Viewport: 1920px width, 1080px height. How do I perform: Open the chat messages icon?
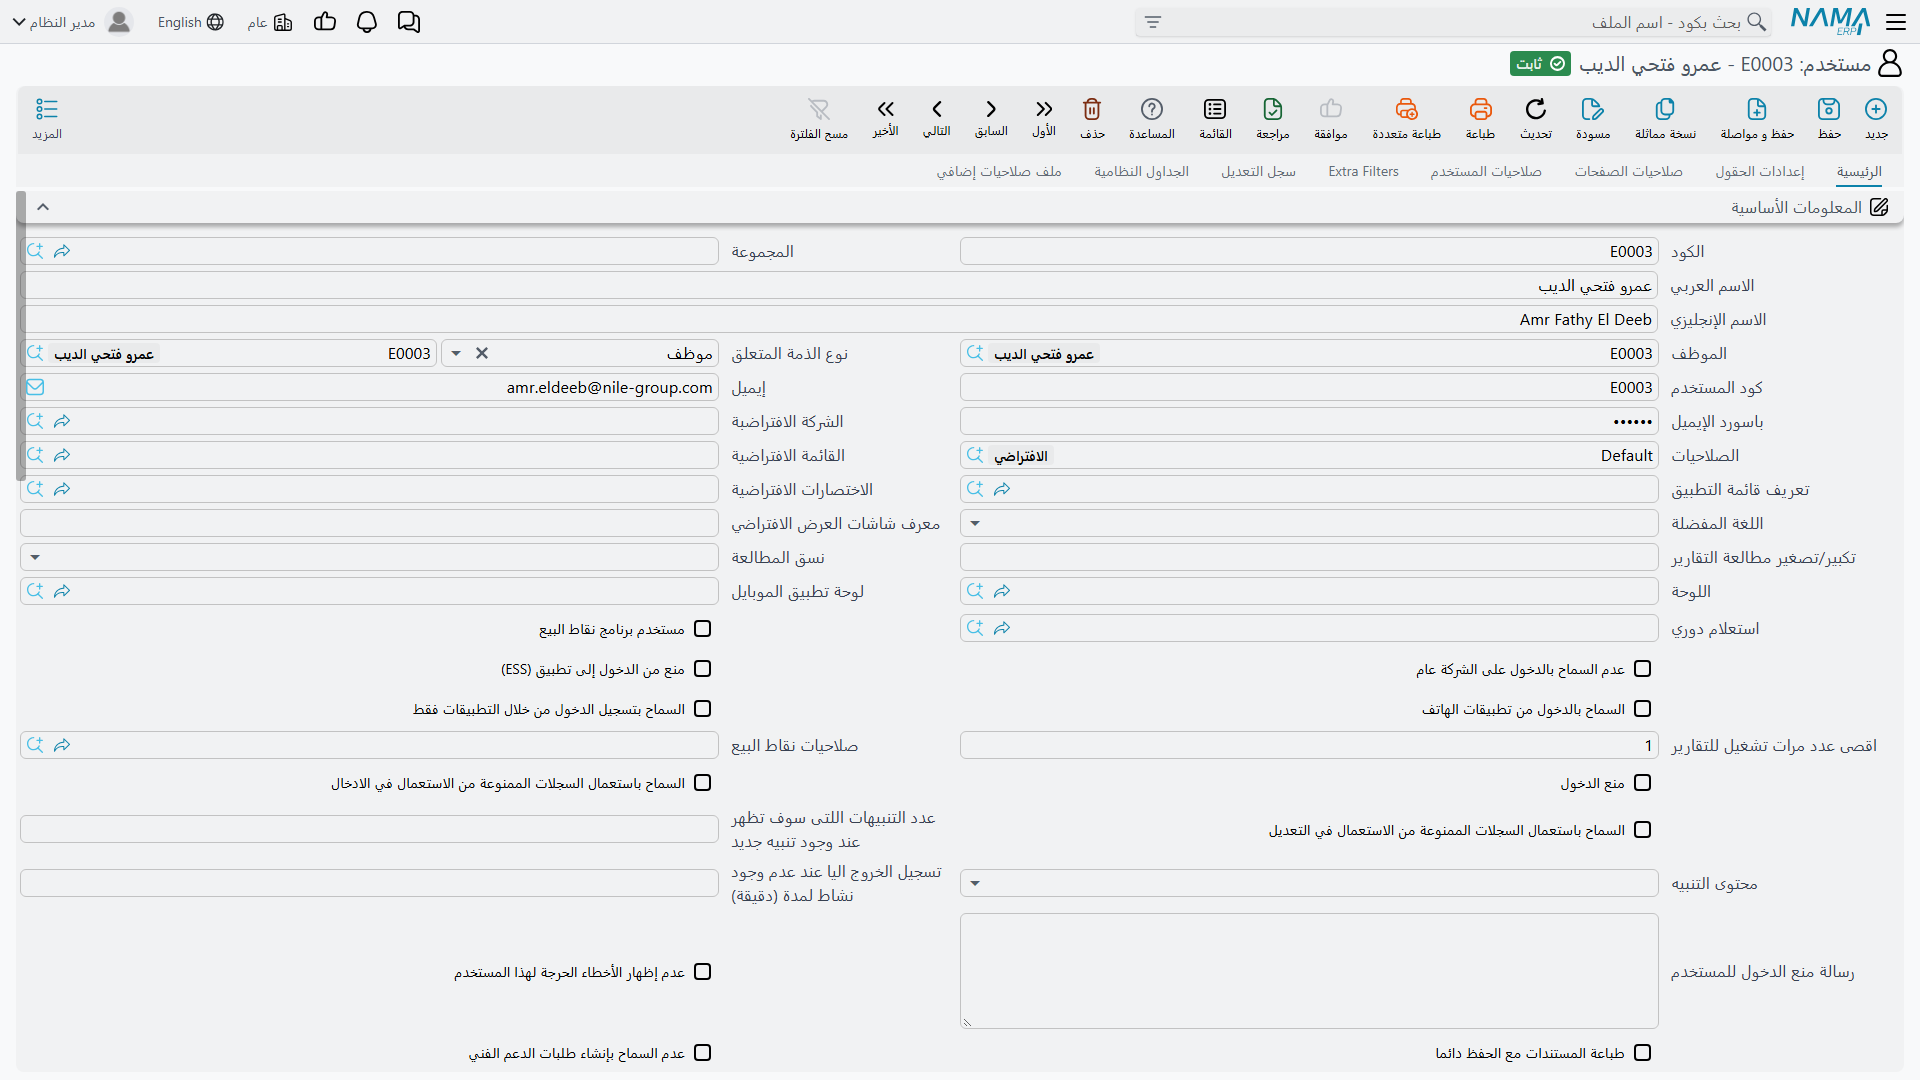click(409, 22)
